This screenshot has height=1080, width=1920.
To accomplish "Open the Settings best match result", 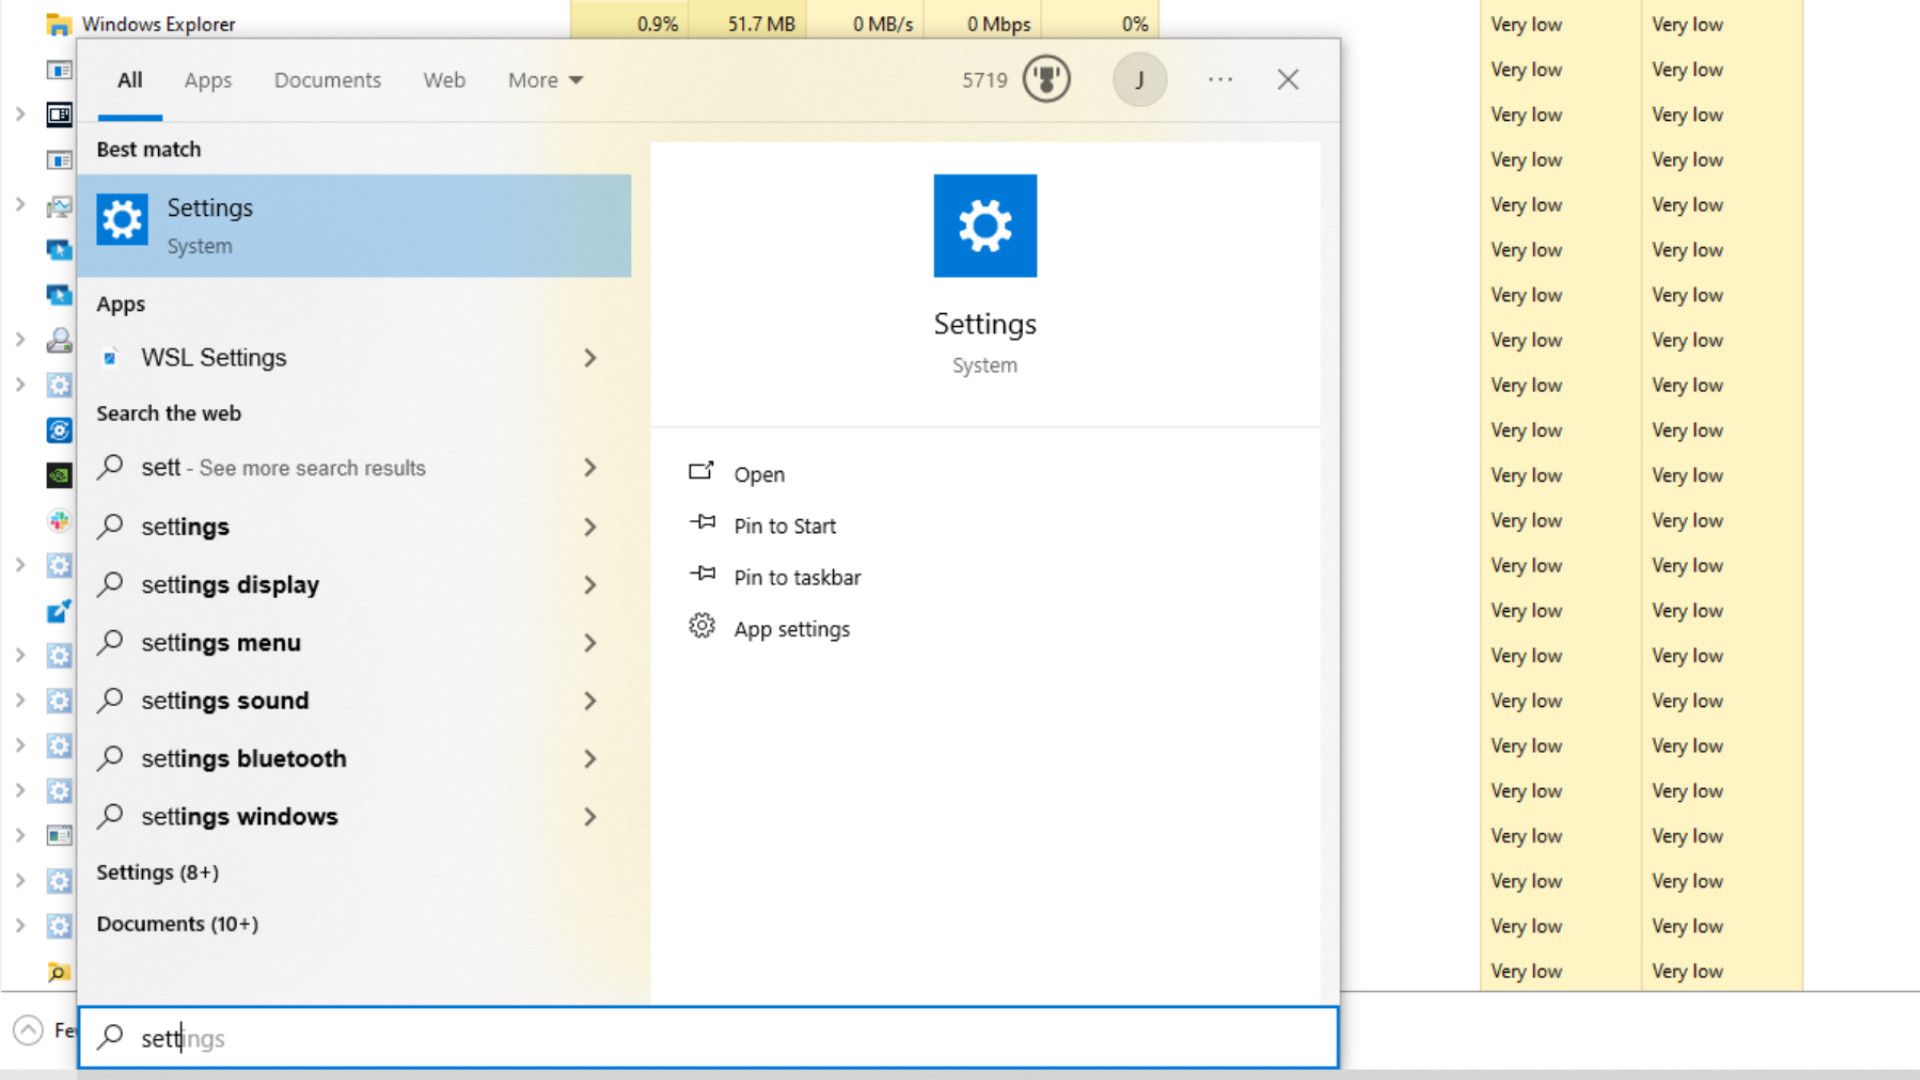I will (354, 226).
